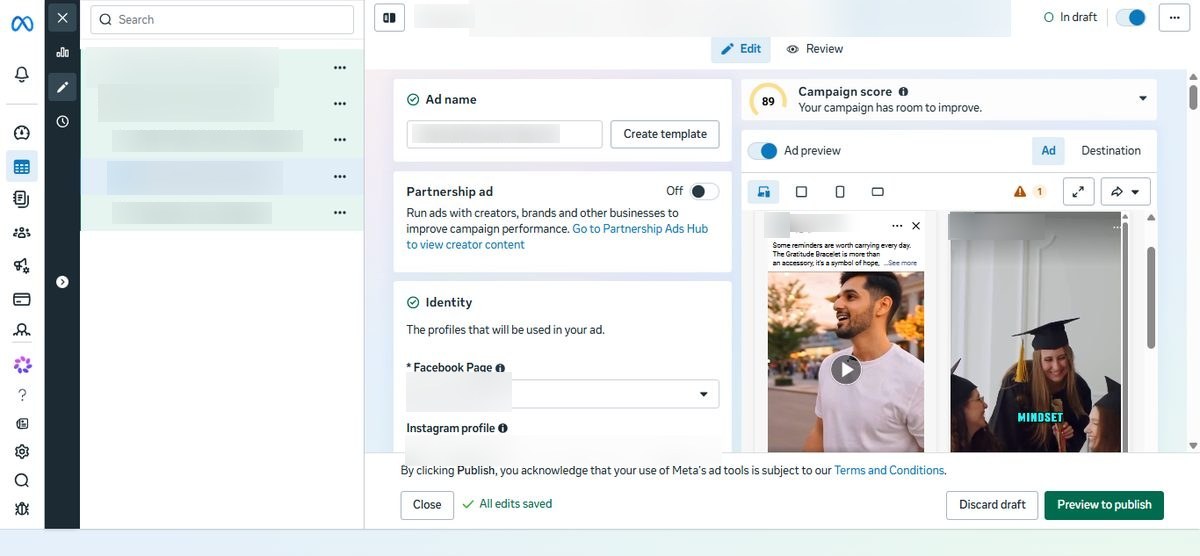Image resolution: width=1200 pixels, height=556 pixels.
Task: Click the news page icon in sidebar
Action: [x=22, y=424]
